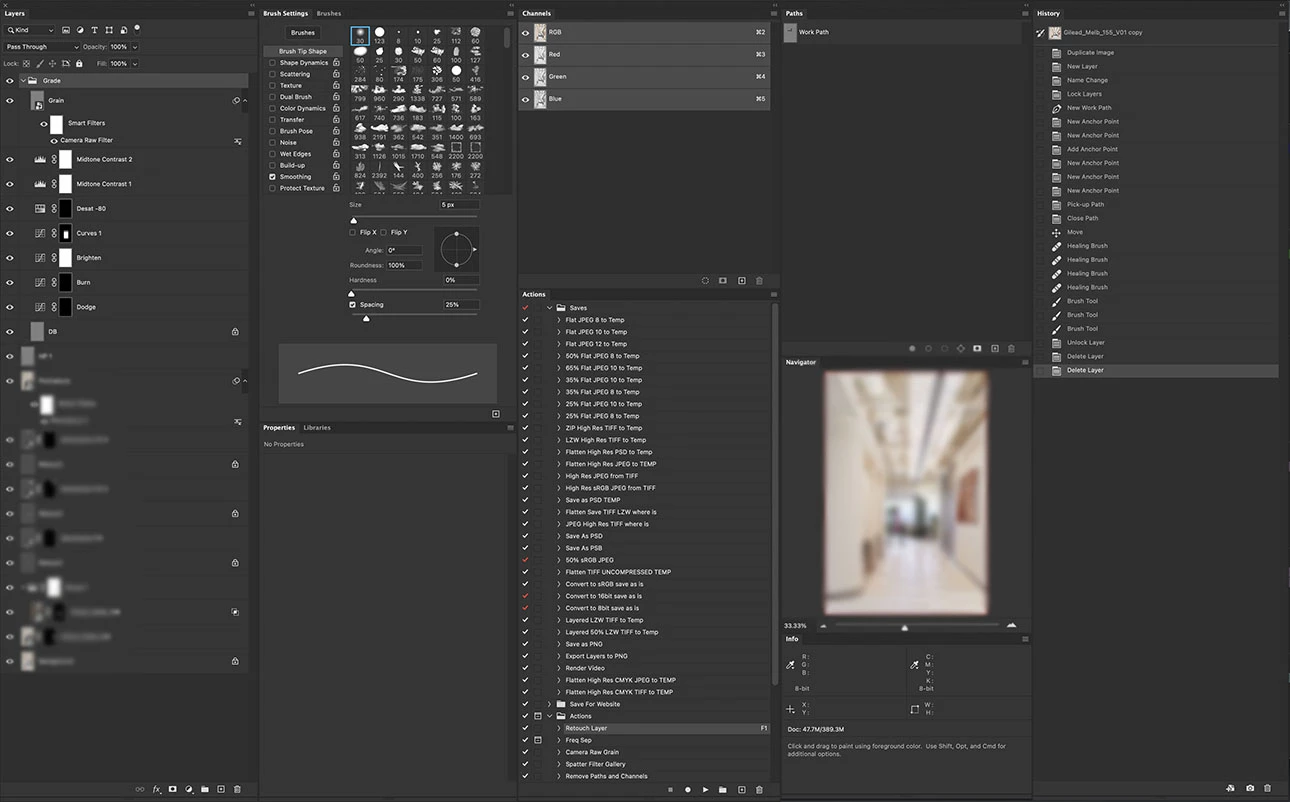Save selection as channel

click(723, 281)
